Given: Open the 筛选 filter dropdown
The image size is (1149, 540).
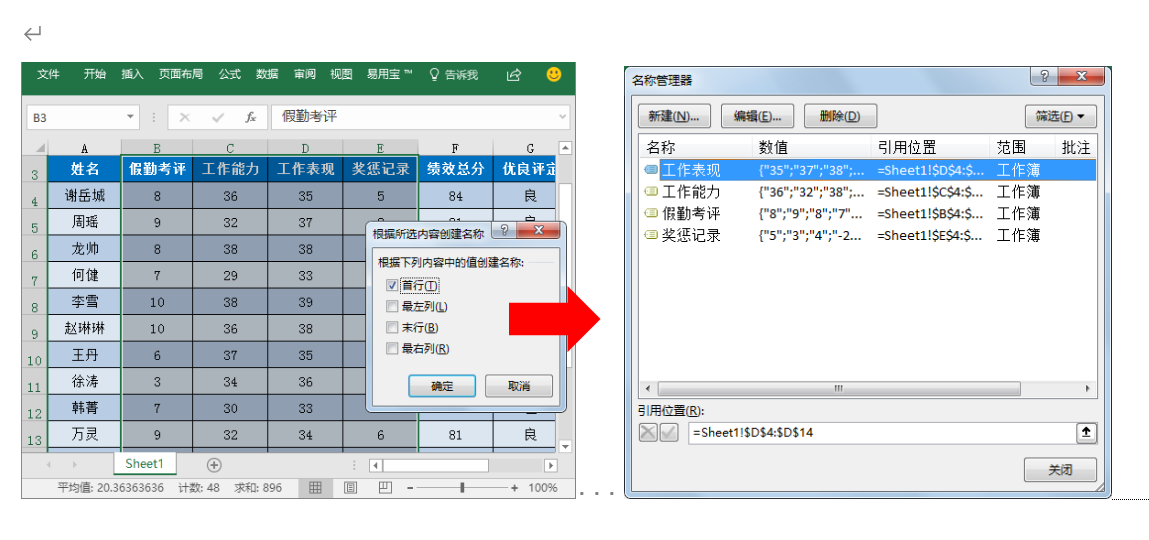Looking at the screenshot, I should tap(1060, 116).
